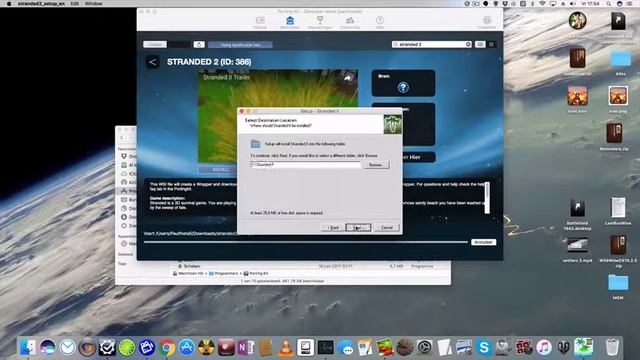Viewport: 640px width, 360px height.
Task: Open the Messages chat bubble in dock
Action: 345,347
